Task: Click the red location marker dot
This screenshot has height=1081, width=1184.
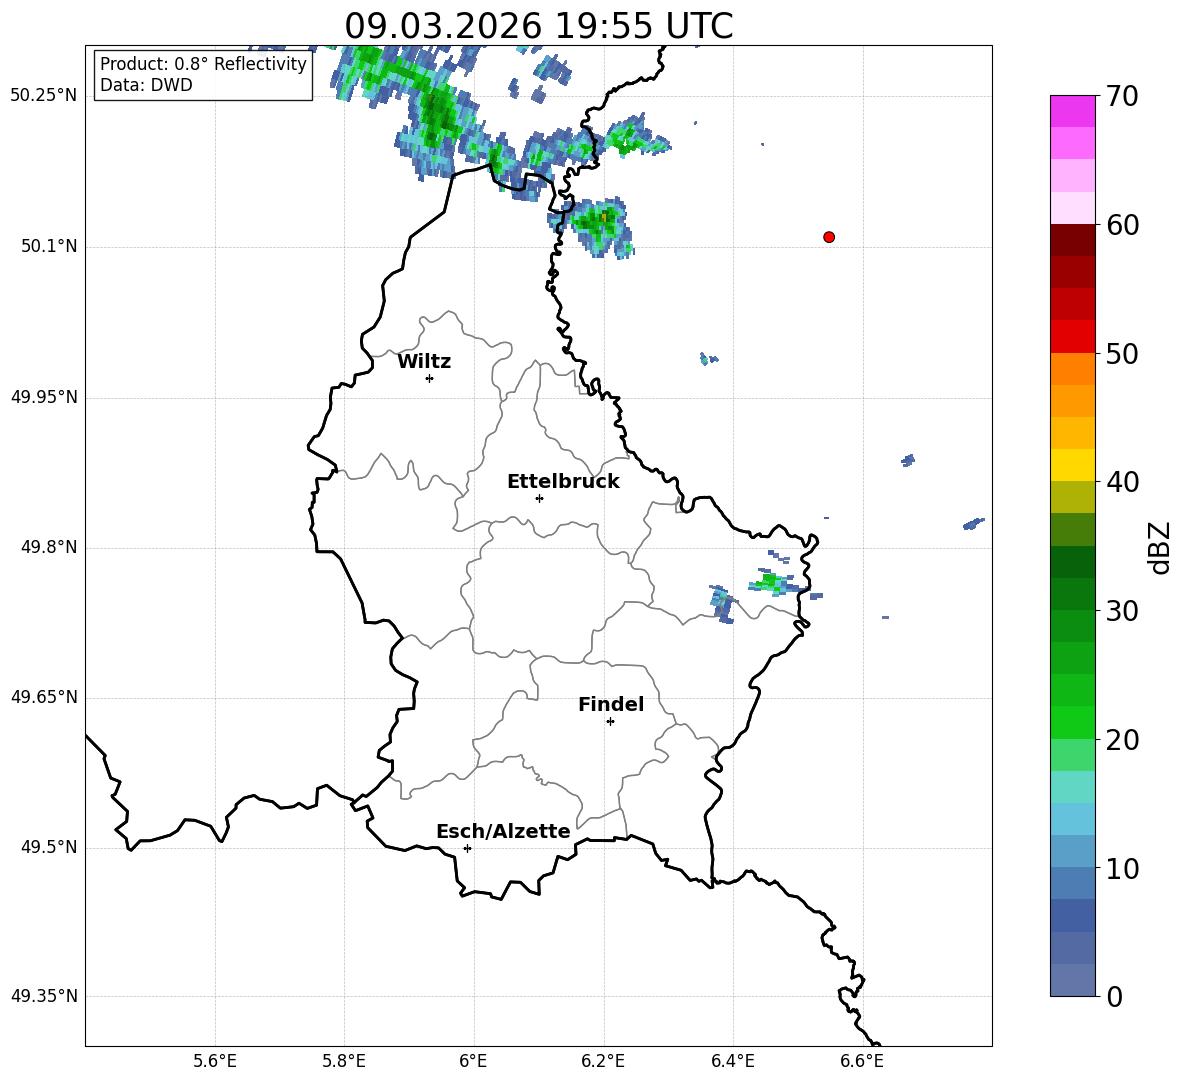Action: click(x=829, y=237)
